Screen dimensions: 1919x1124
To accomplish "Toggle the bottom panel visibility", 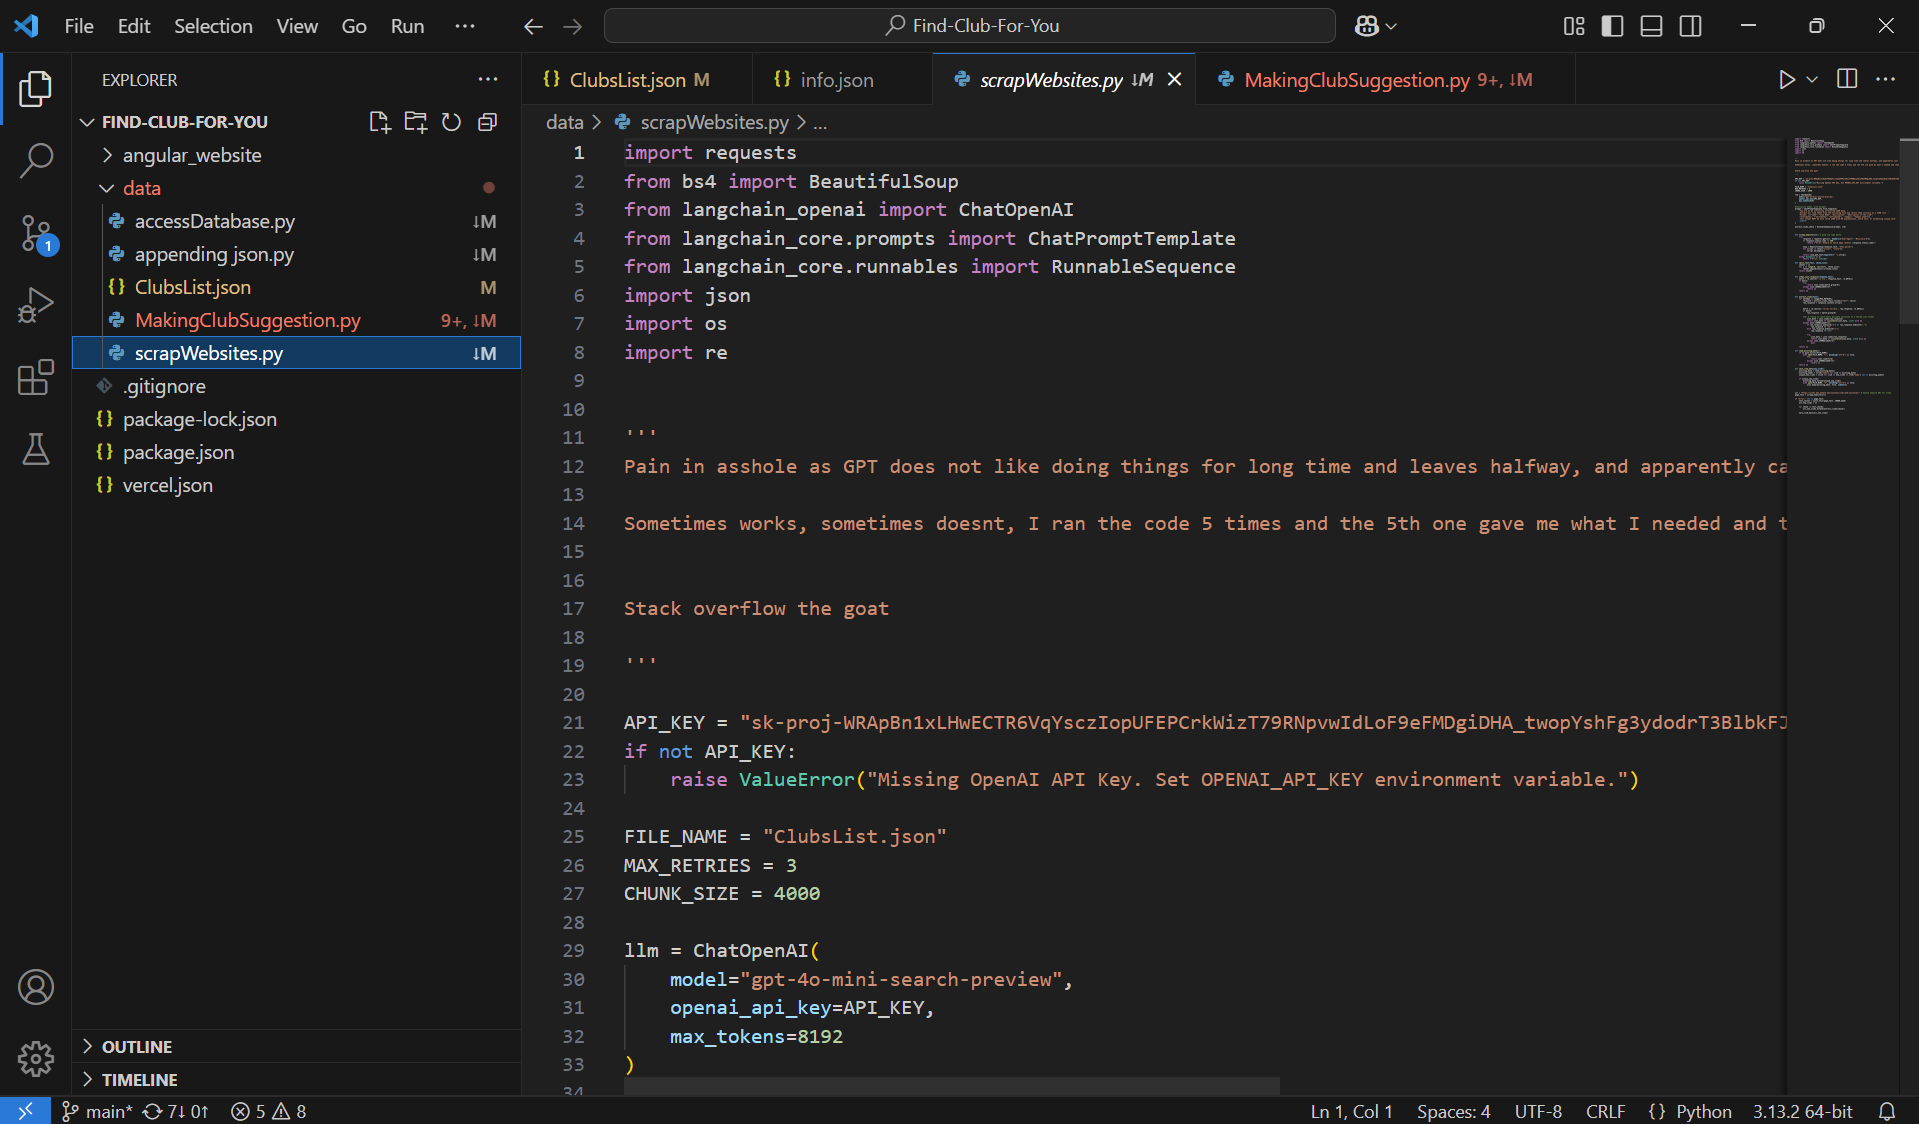I will tap(1651, 26).
